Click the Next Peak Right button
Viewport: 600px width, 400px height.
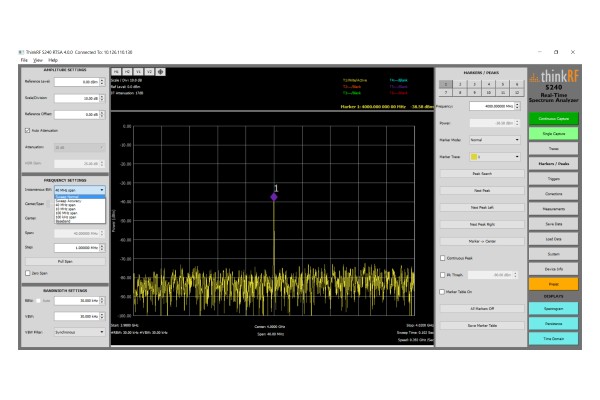coord(482,224)
